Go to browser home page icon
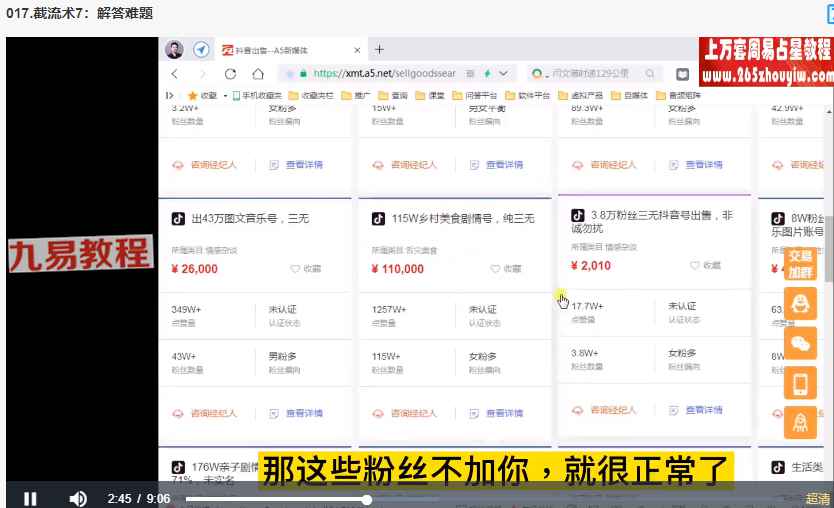 pyautogui.click(x=258, y=74)
